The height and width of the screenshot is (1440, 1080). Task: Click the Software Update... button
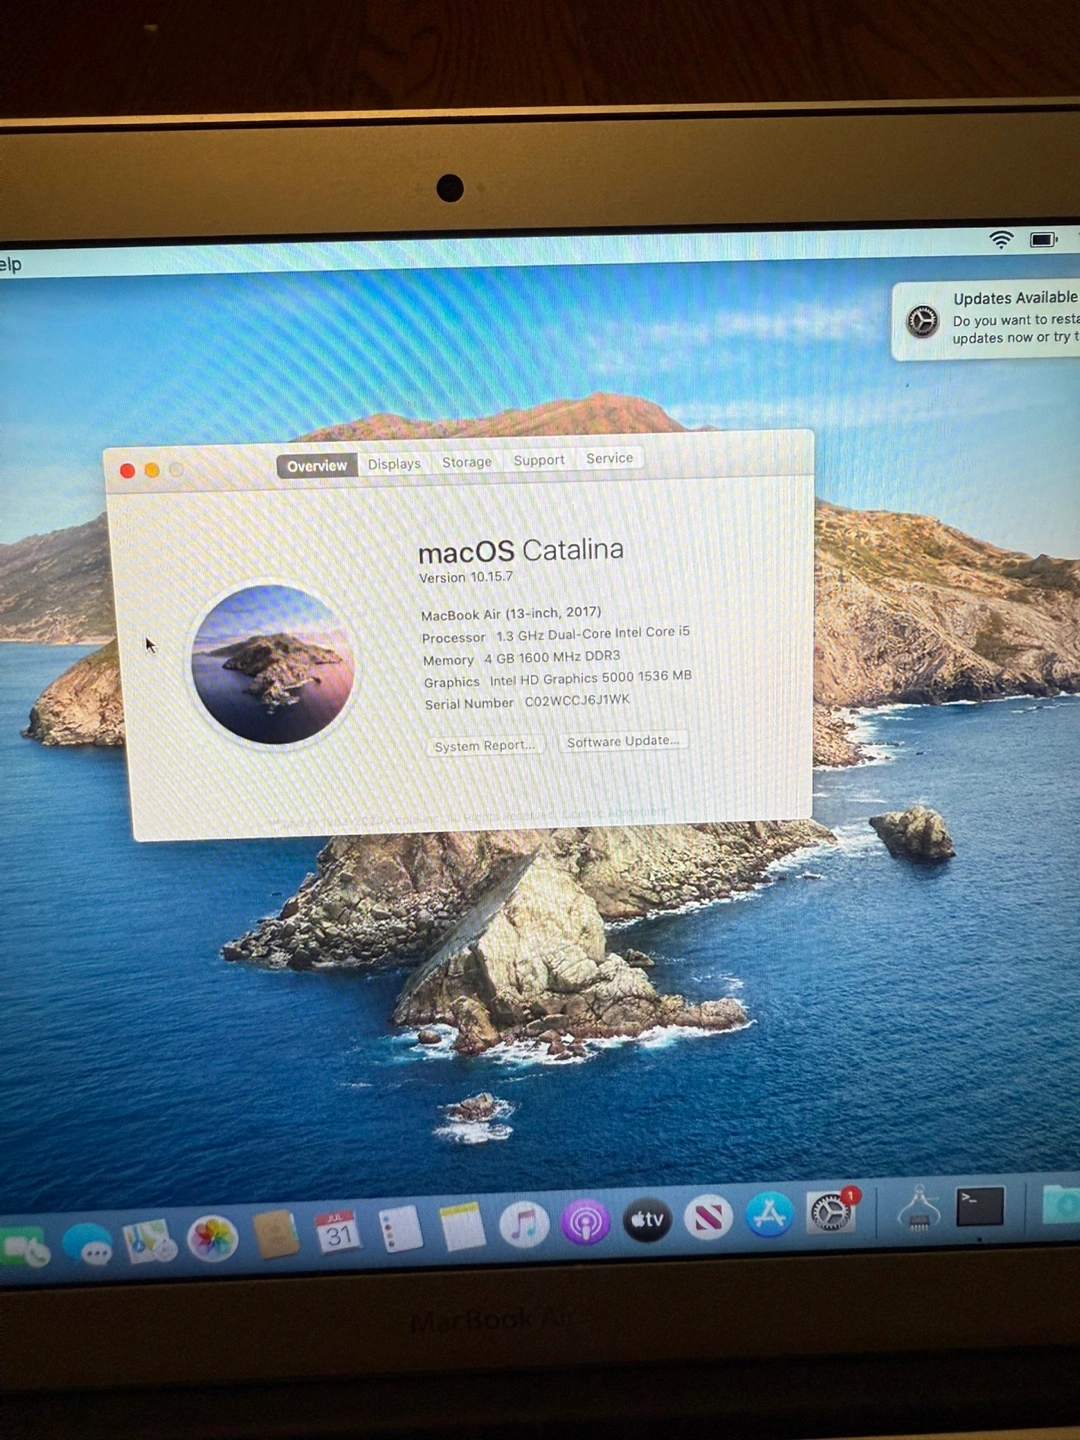point(623,741)
